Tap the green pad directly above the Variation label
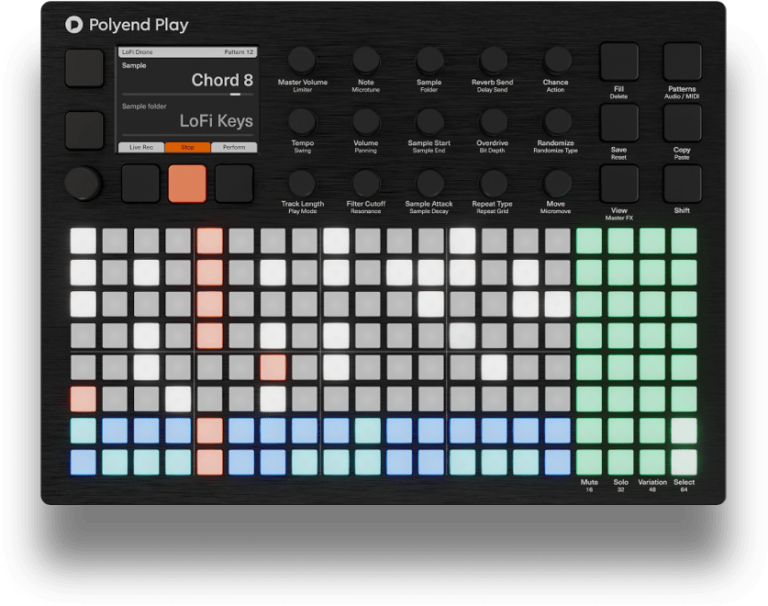 pyautogui.click(x=652, y=462)
